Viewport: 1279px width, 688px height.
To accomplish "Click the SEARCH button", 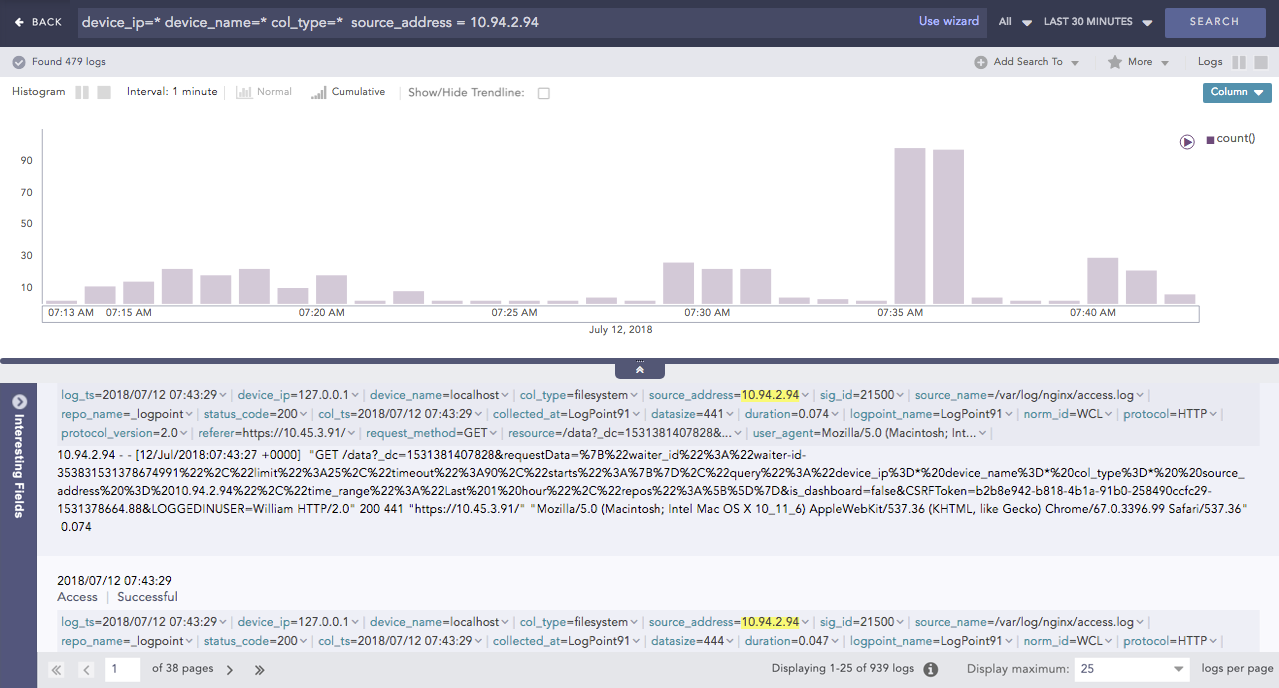I will (1214, 22).
